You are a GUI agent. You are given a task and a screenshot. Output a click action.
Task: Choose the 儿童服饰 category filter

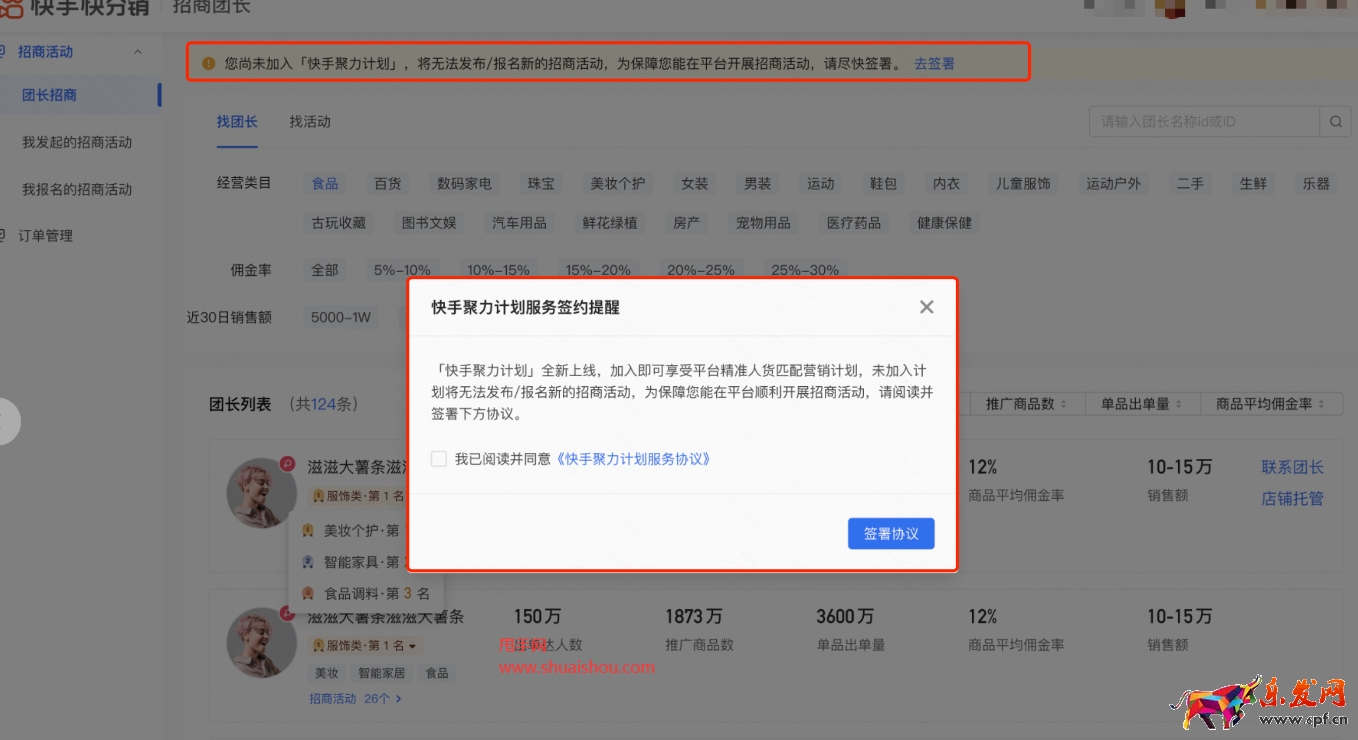(x=1023, y=184)
